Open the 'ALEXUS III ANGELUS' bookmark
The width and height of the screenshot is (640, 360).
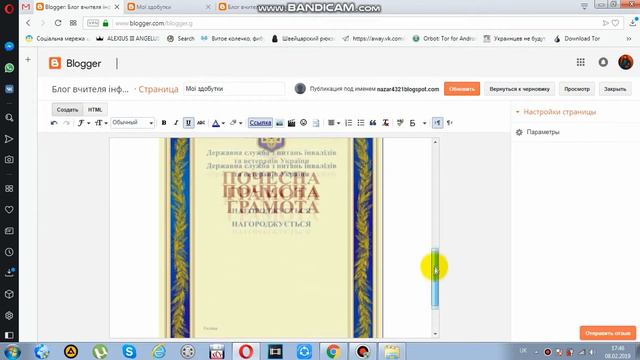pyautogui.click(x=127, y=38)
